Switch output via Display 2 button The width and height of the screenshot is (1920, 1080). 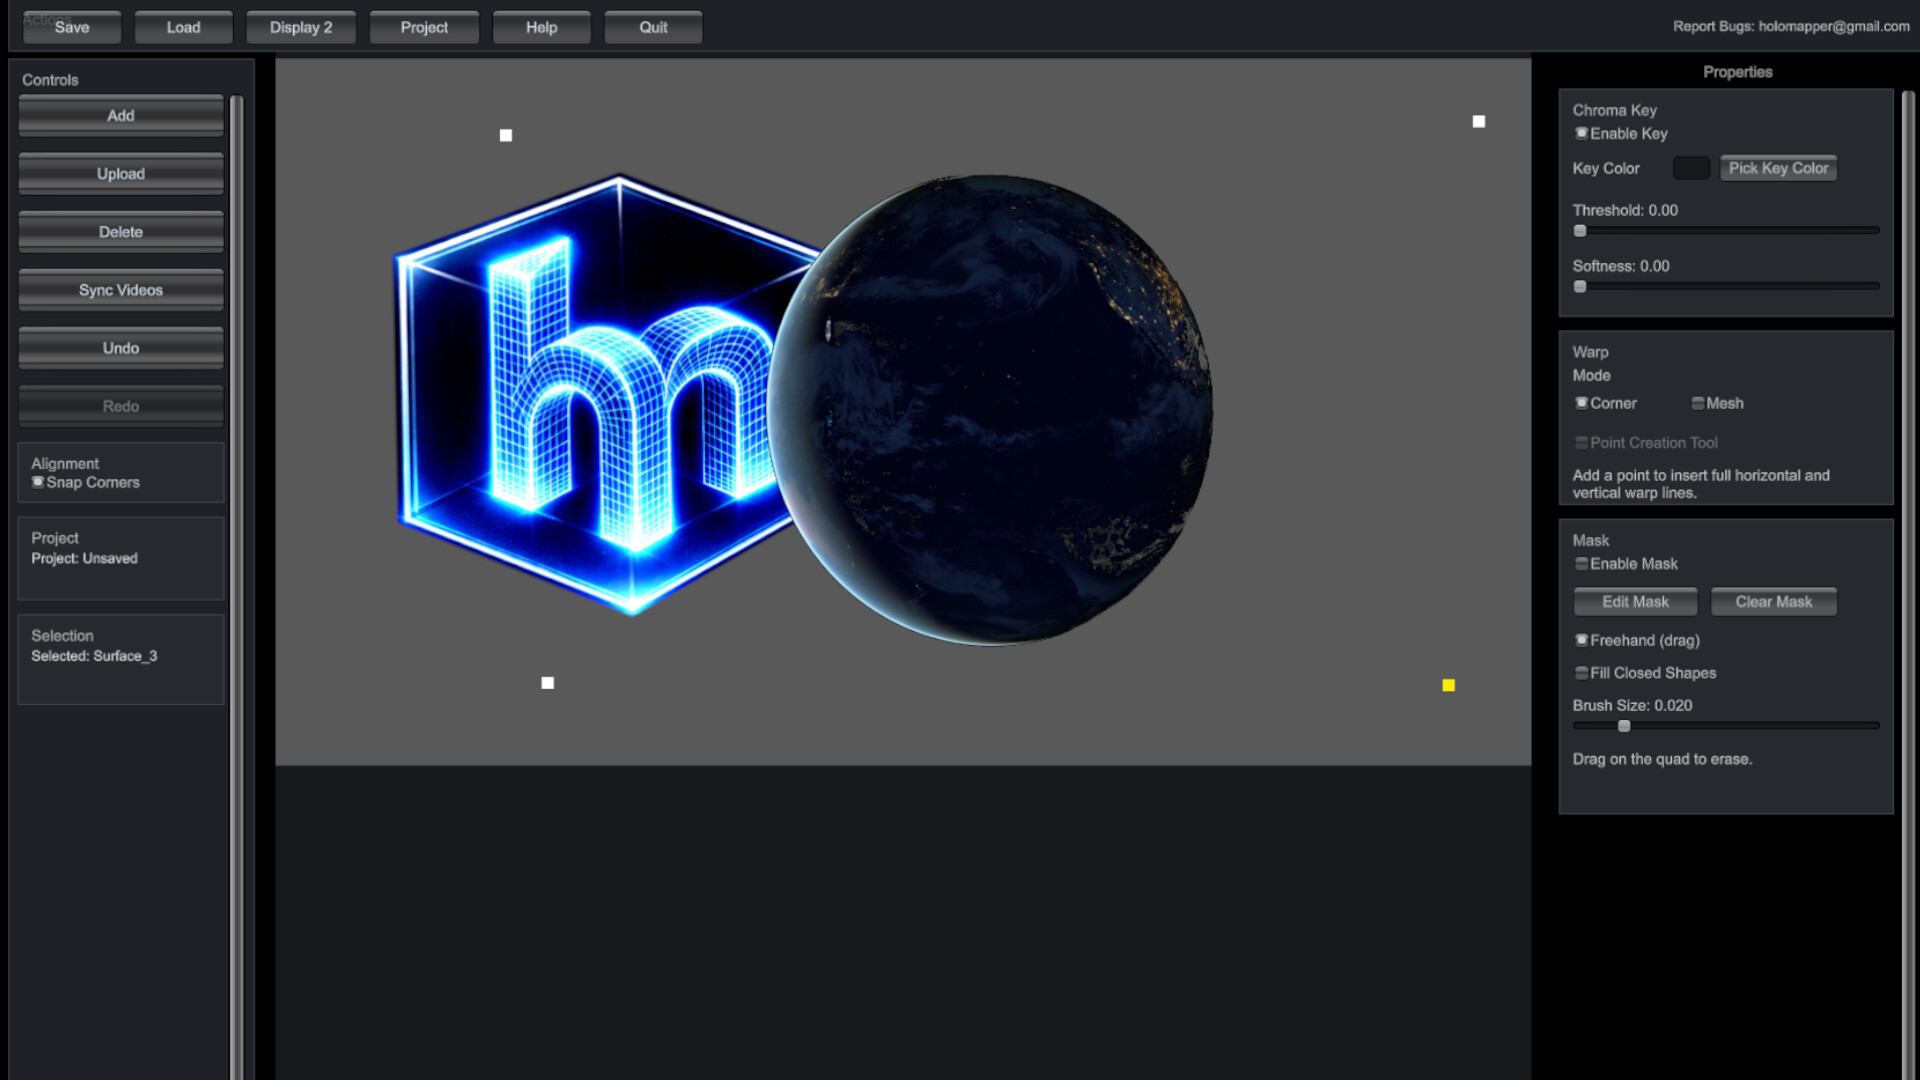300,27
